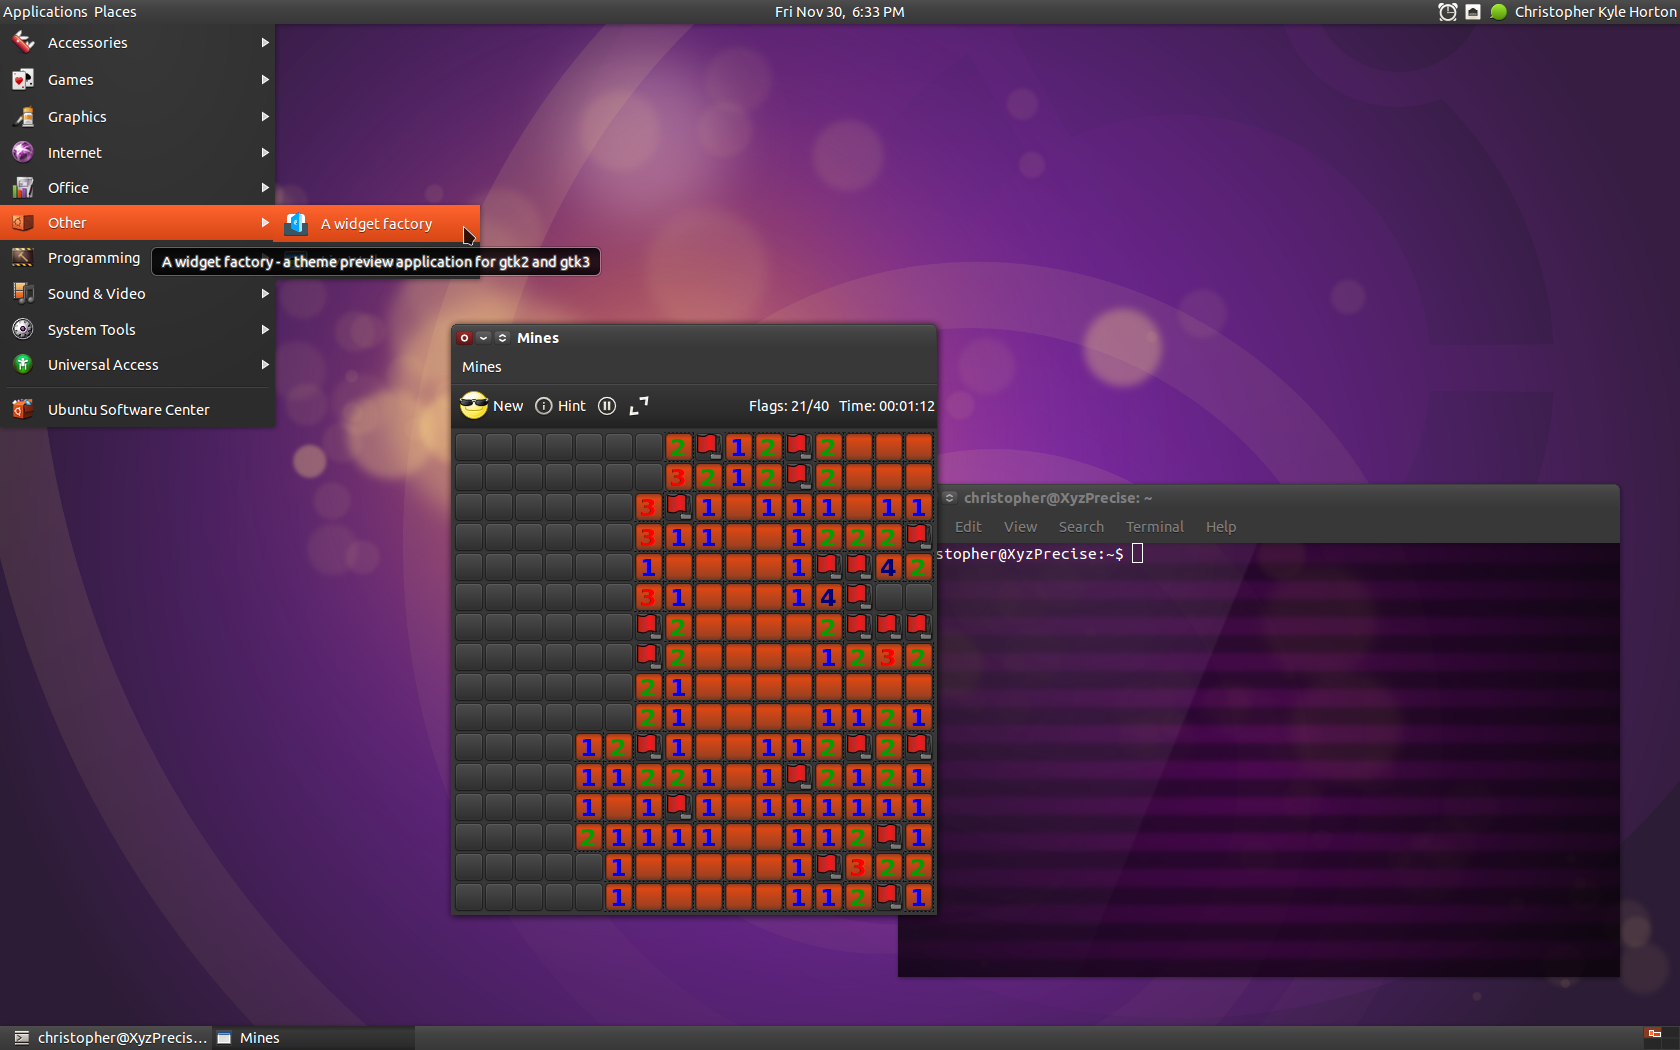Expand the Other submenu arrow
Image resolution: width=1680 pixels, height=1050 pixels.
265,222
